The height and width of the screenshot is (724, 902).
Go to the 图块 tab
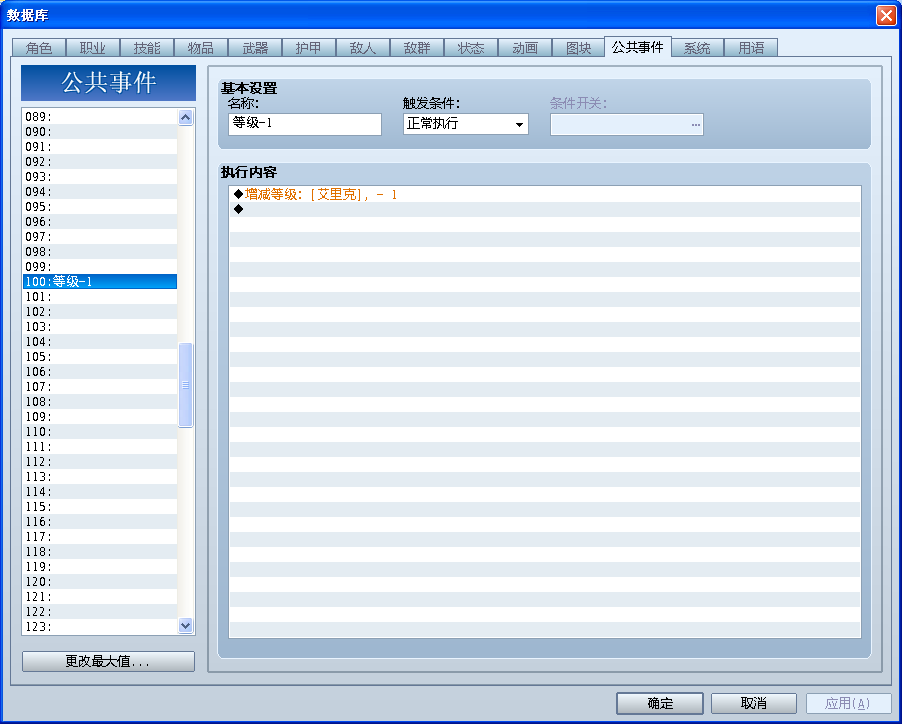579,48
